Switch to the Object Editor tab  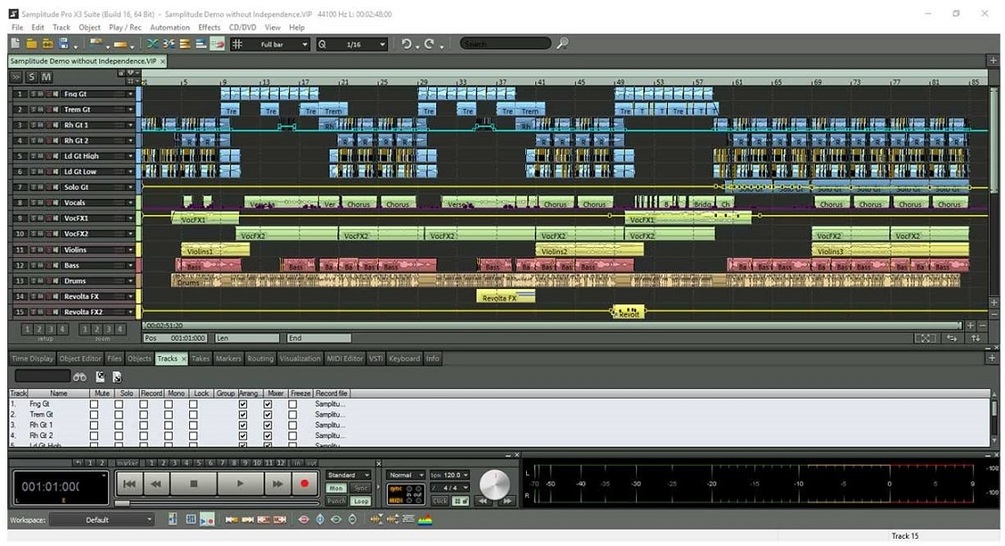[80, 358]
